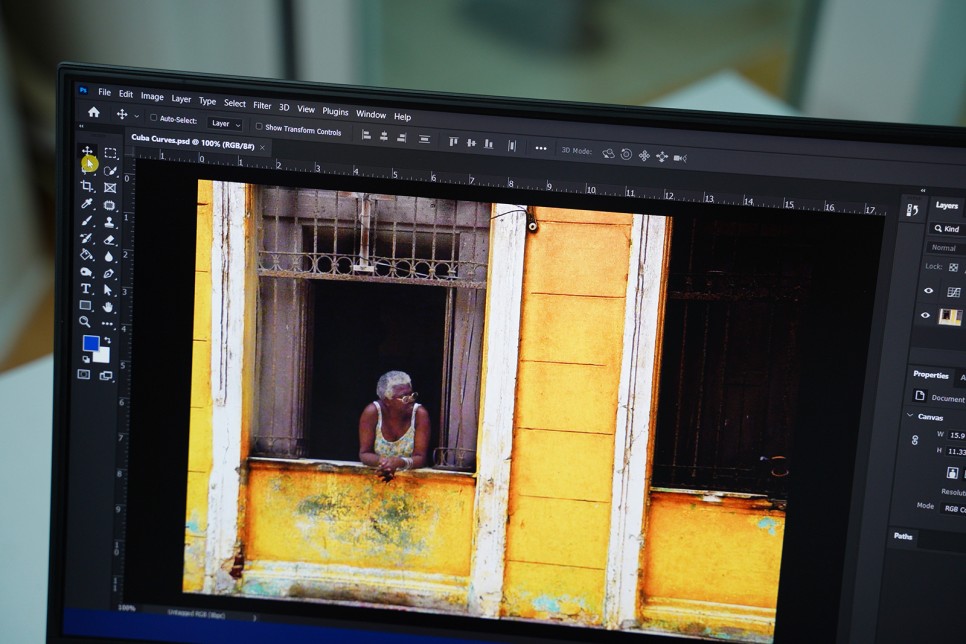Enable the Auto-Select checkbox
Screen dimensions: 966x644
click(x=153, y=118)
